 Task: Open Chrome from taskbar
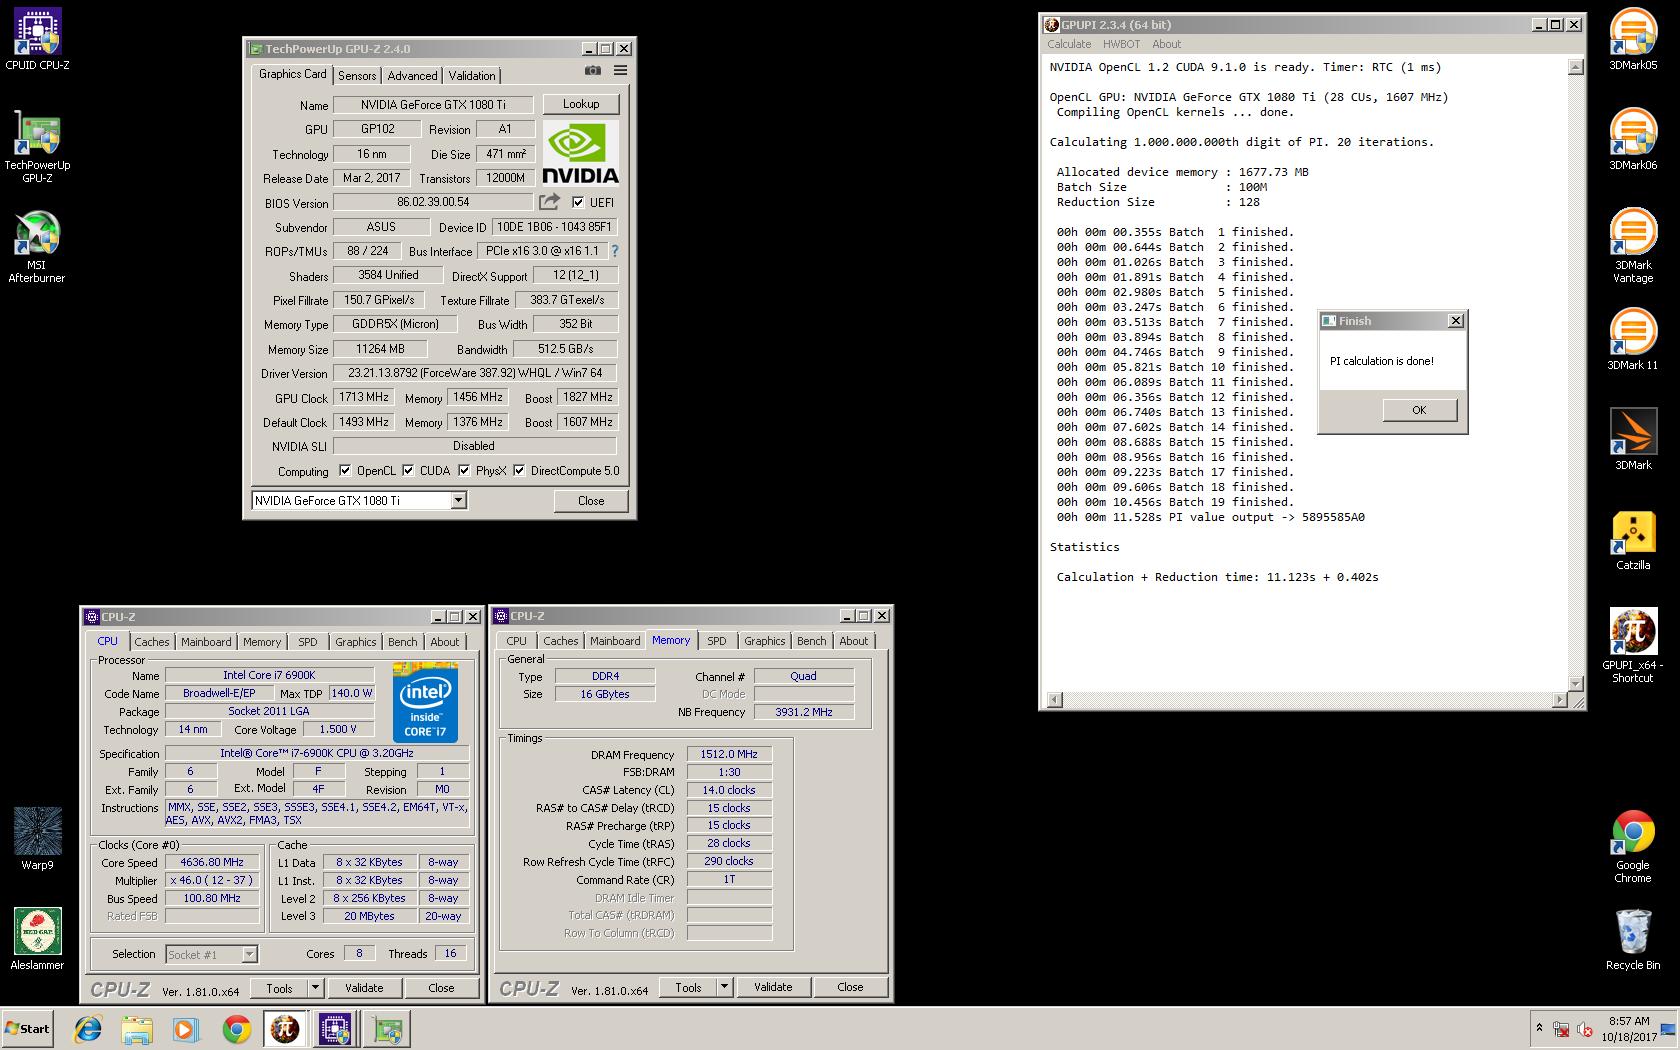point(236,1029)
